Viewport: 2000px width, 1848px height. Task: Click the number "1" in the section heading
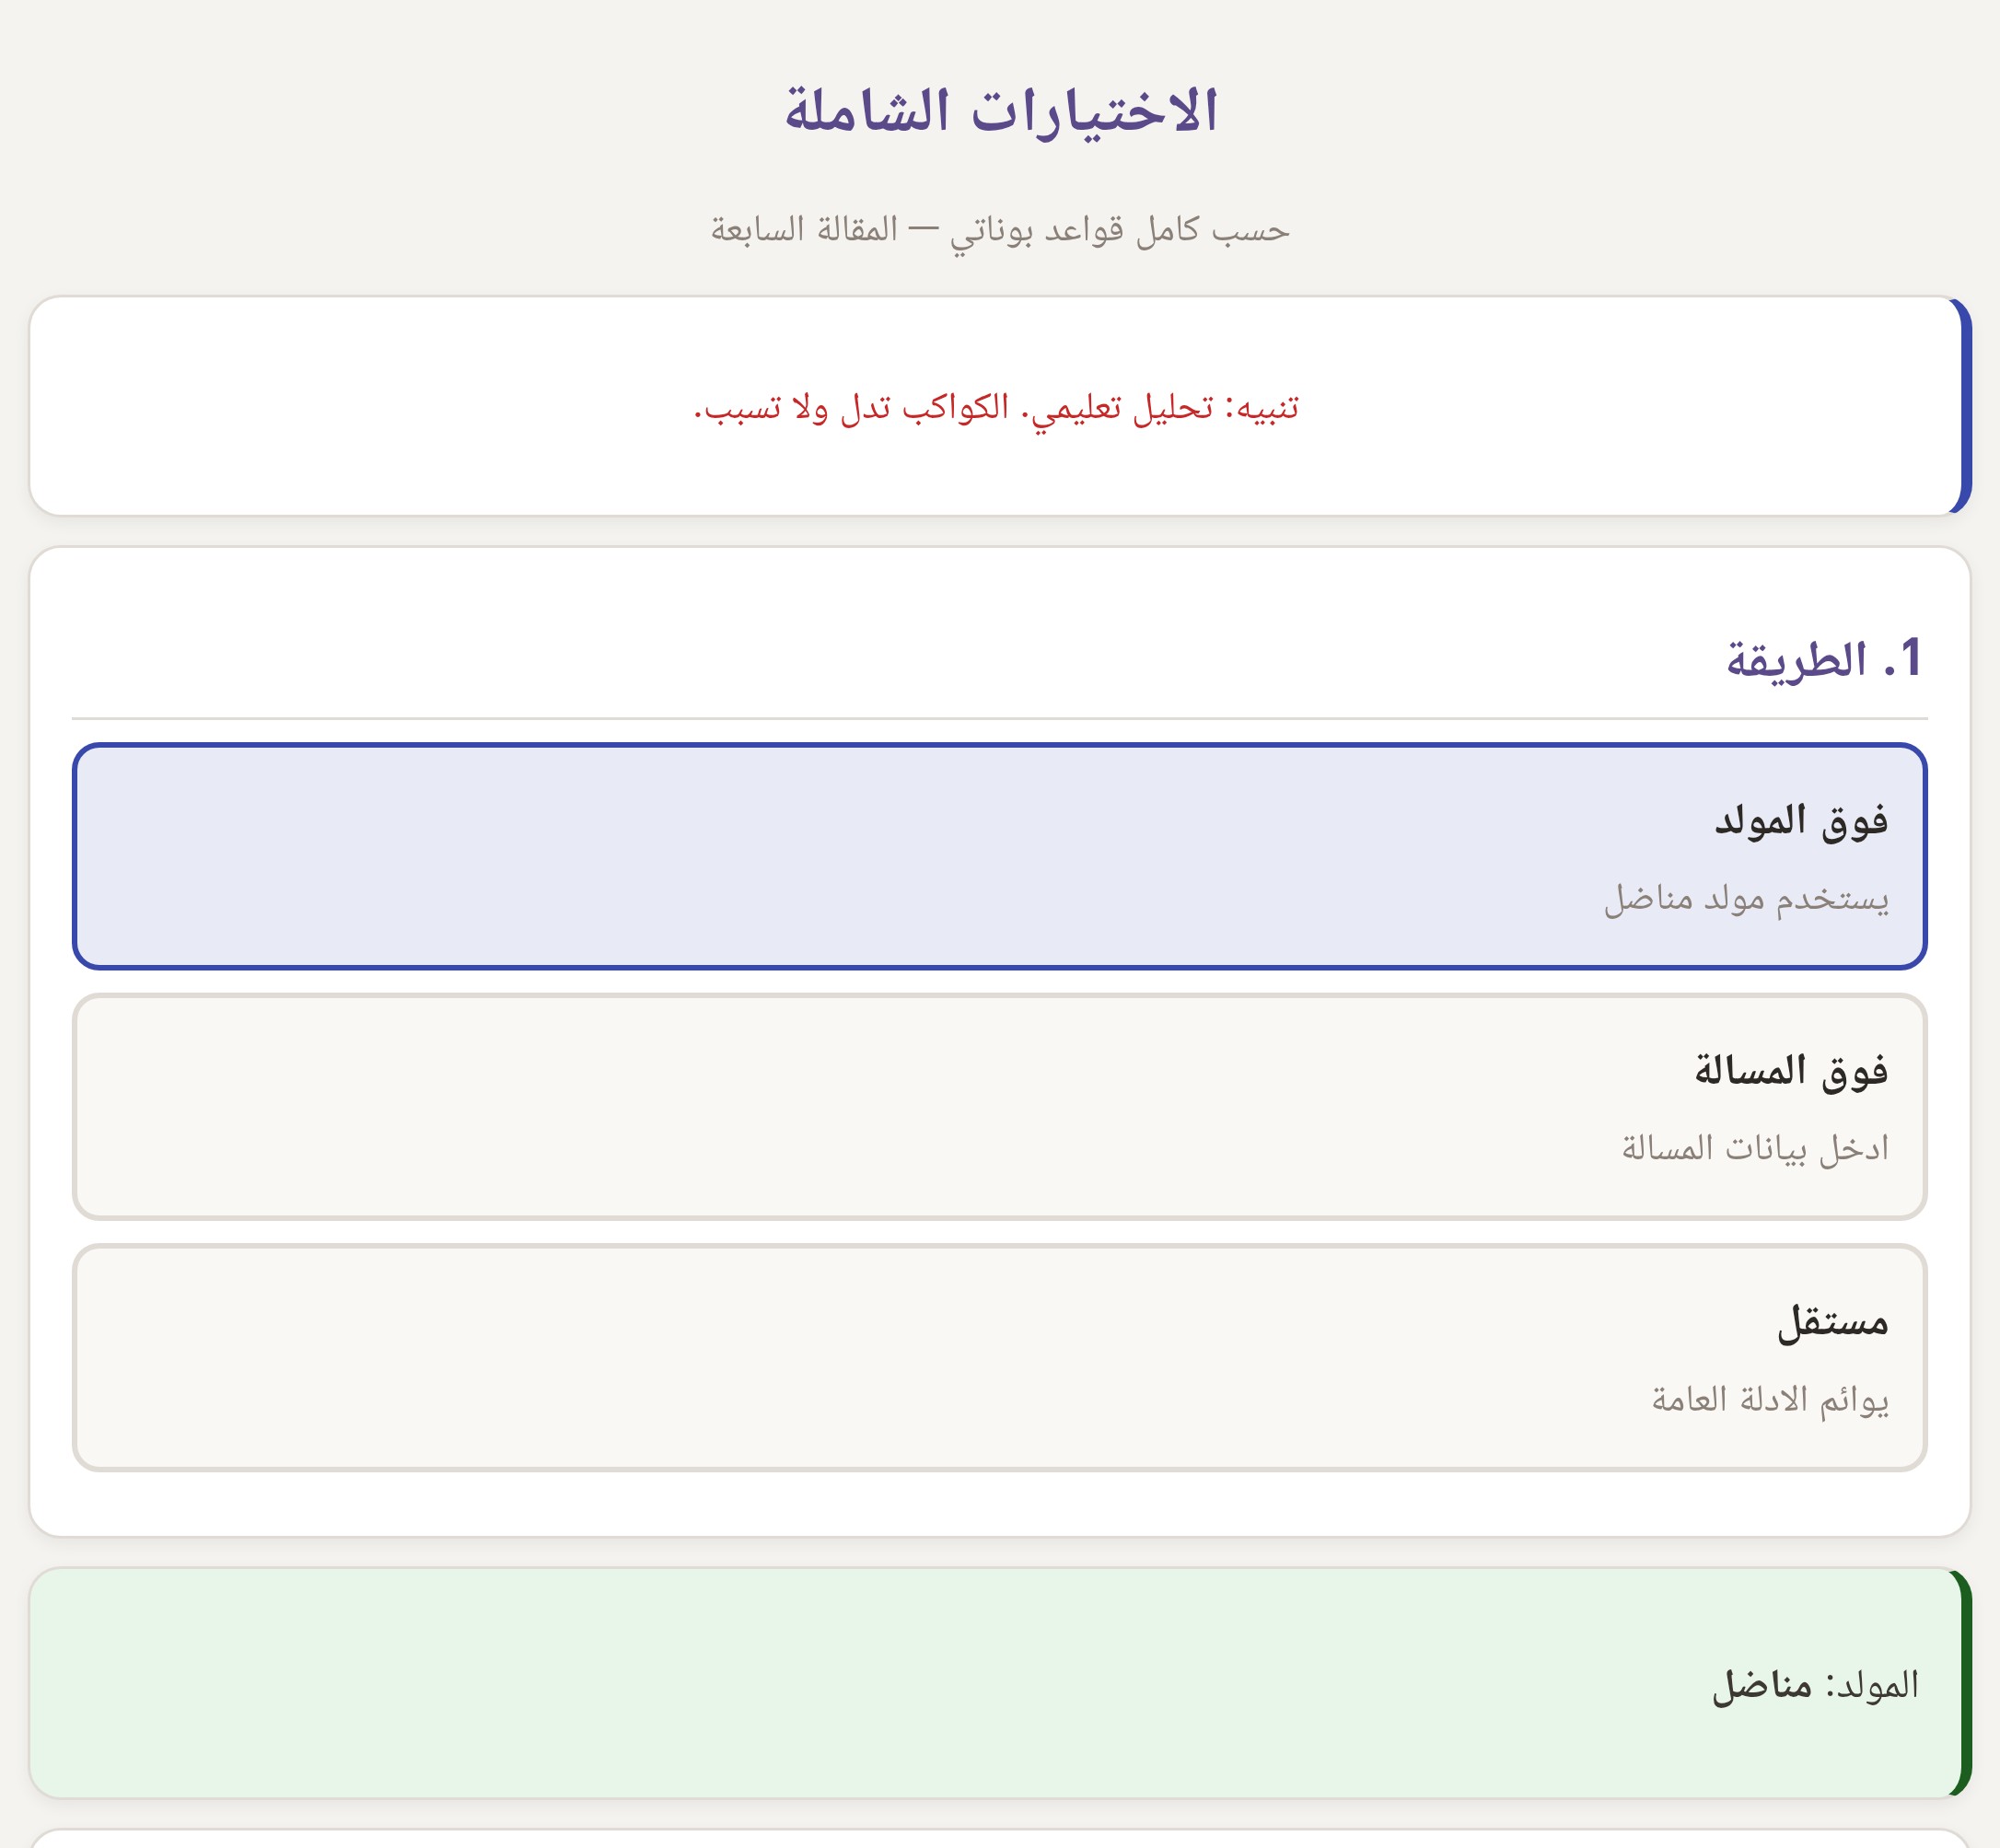(x=1909, y=660)
